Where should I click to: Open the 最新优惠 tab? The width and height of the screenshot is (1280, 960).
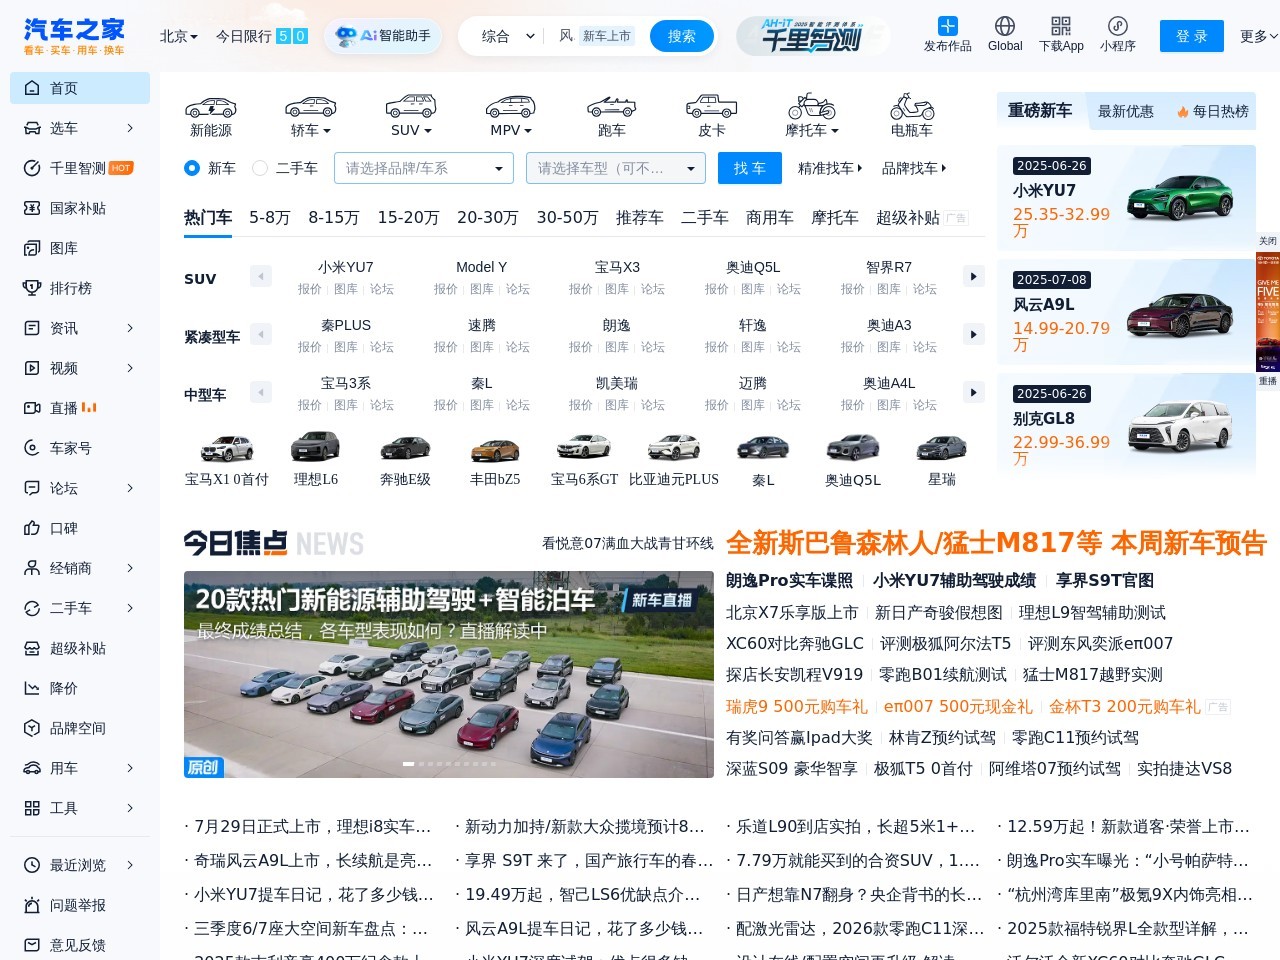tap(1126, 111)
